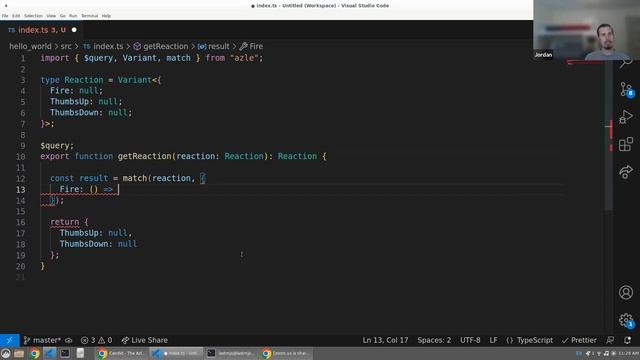Click the Ln 13, Col 17 cursor position
Image resolution: width=640 pixels, height=360 pixels.
coord(385,340)
